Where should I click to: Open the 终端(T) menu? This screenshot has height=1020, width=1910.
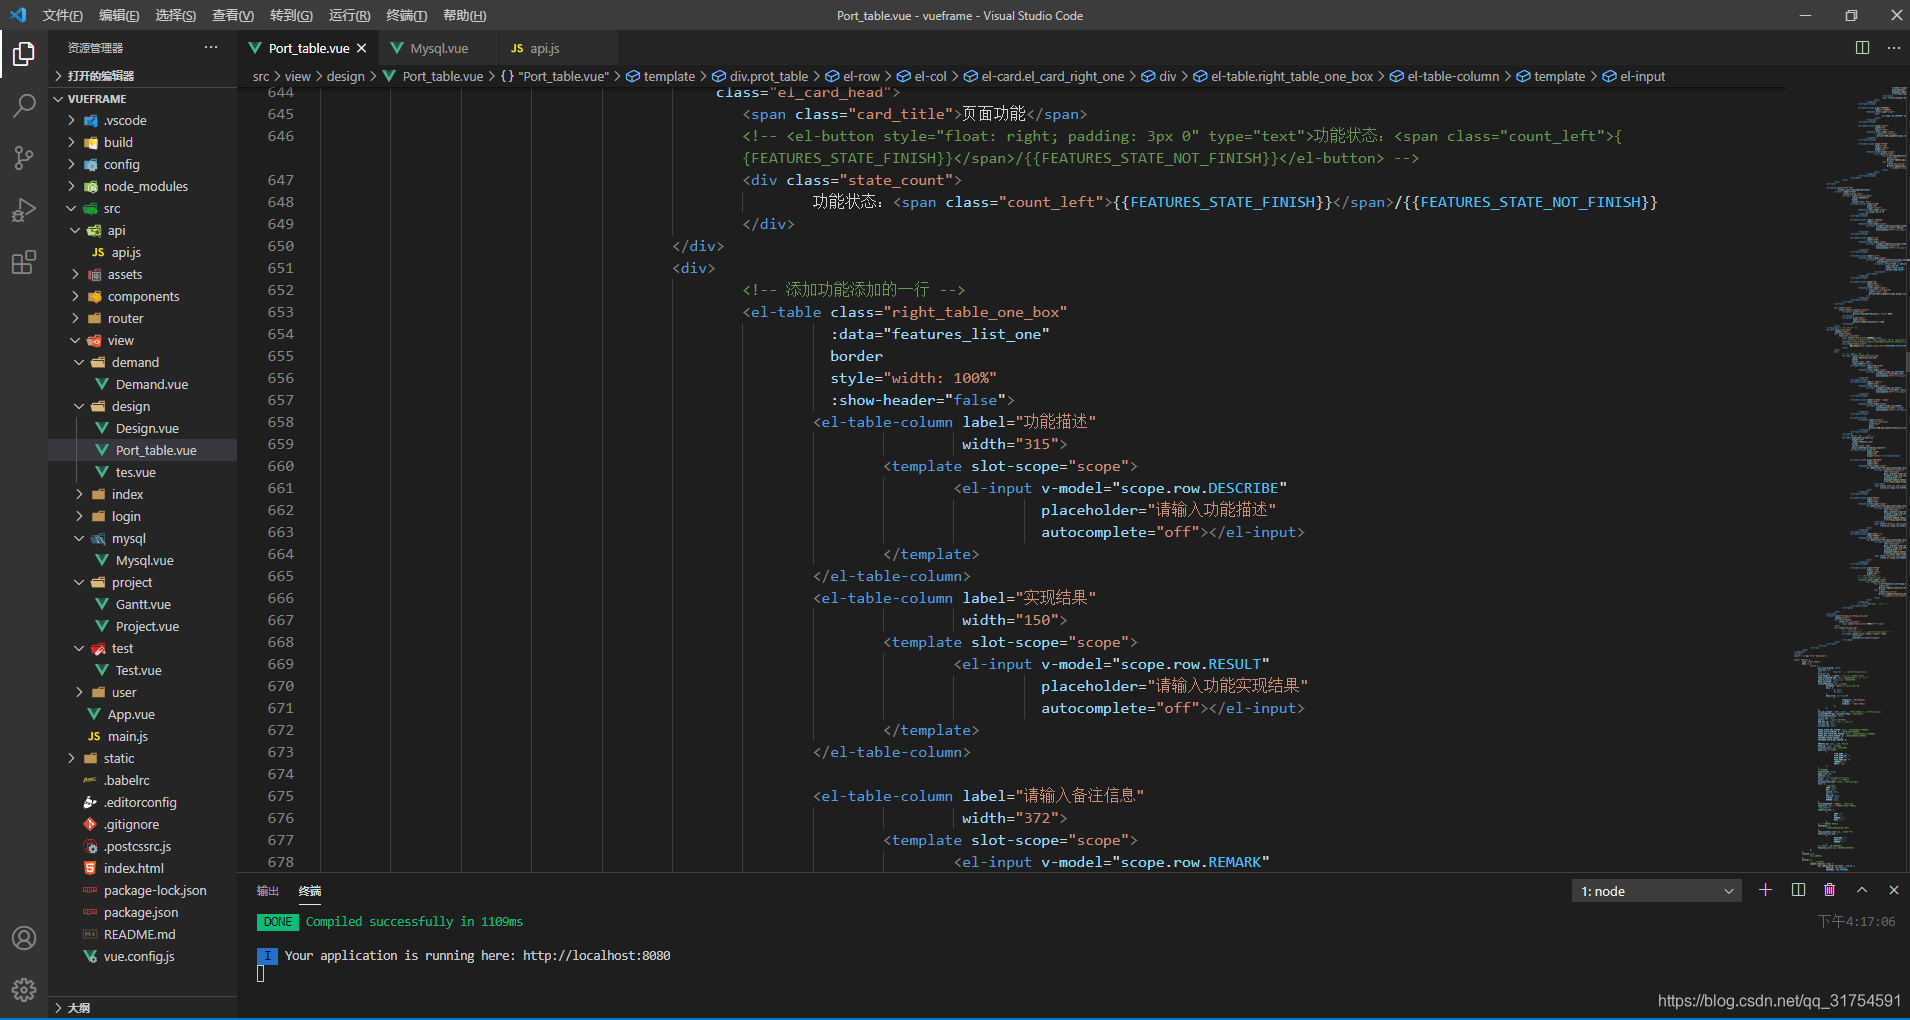click(x=406, y=15)
